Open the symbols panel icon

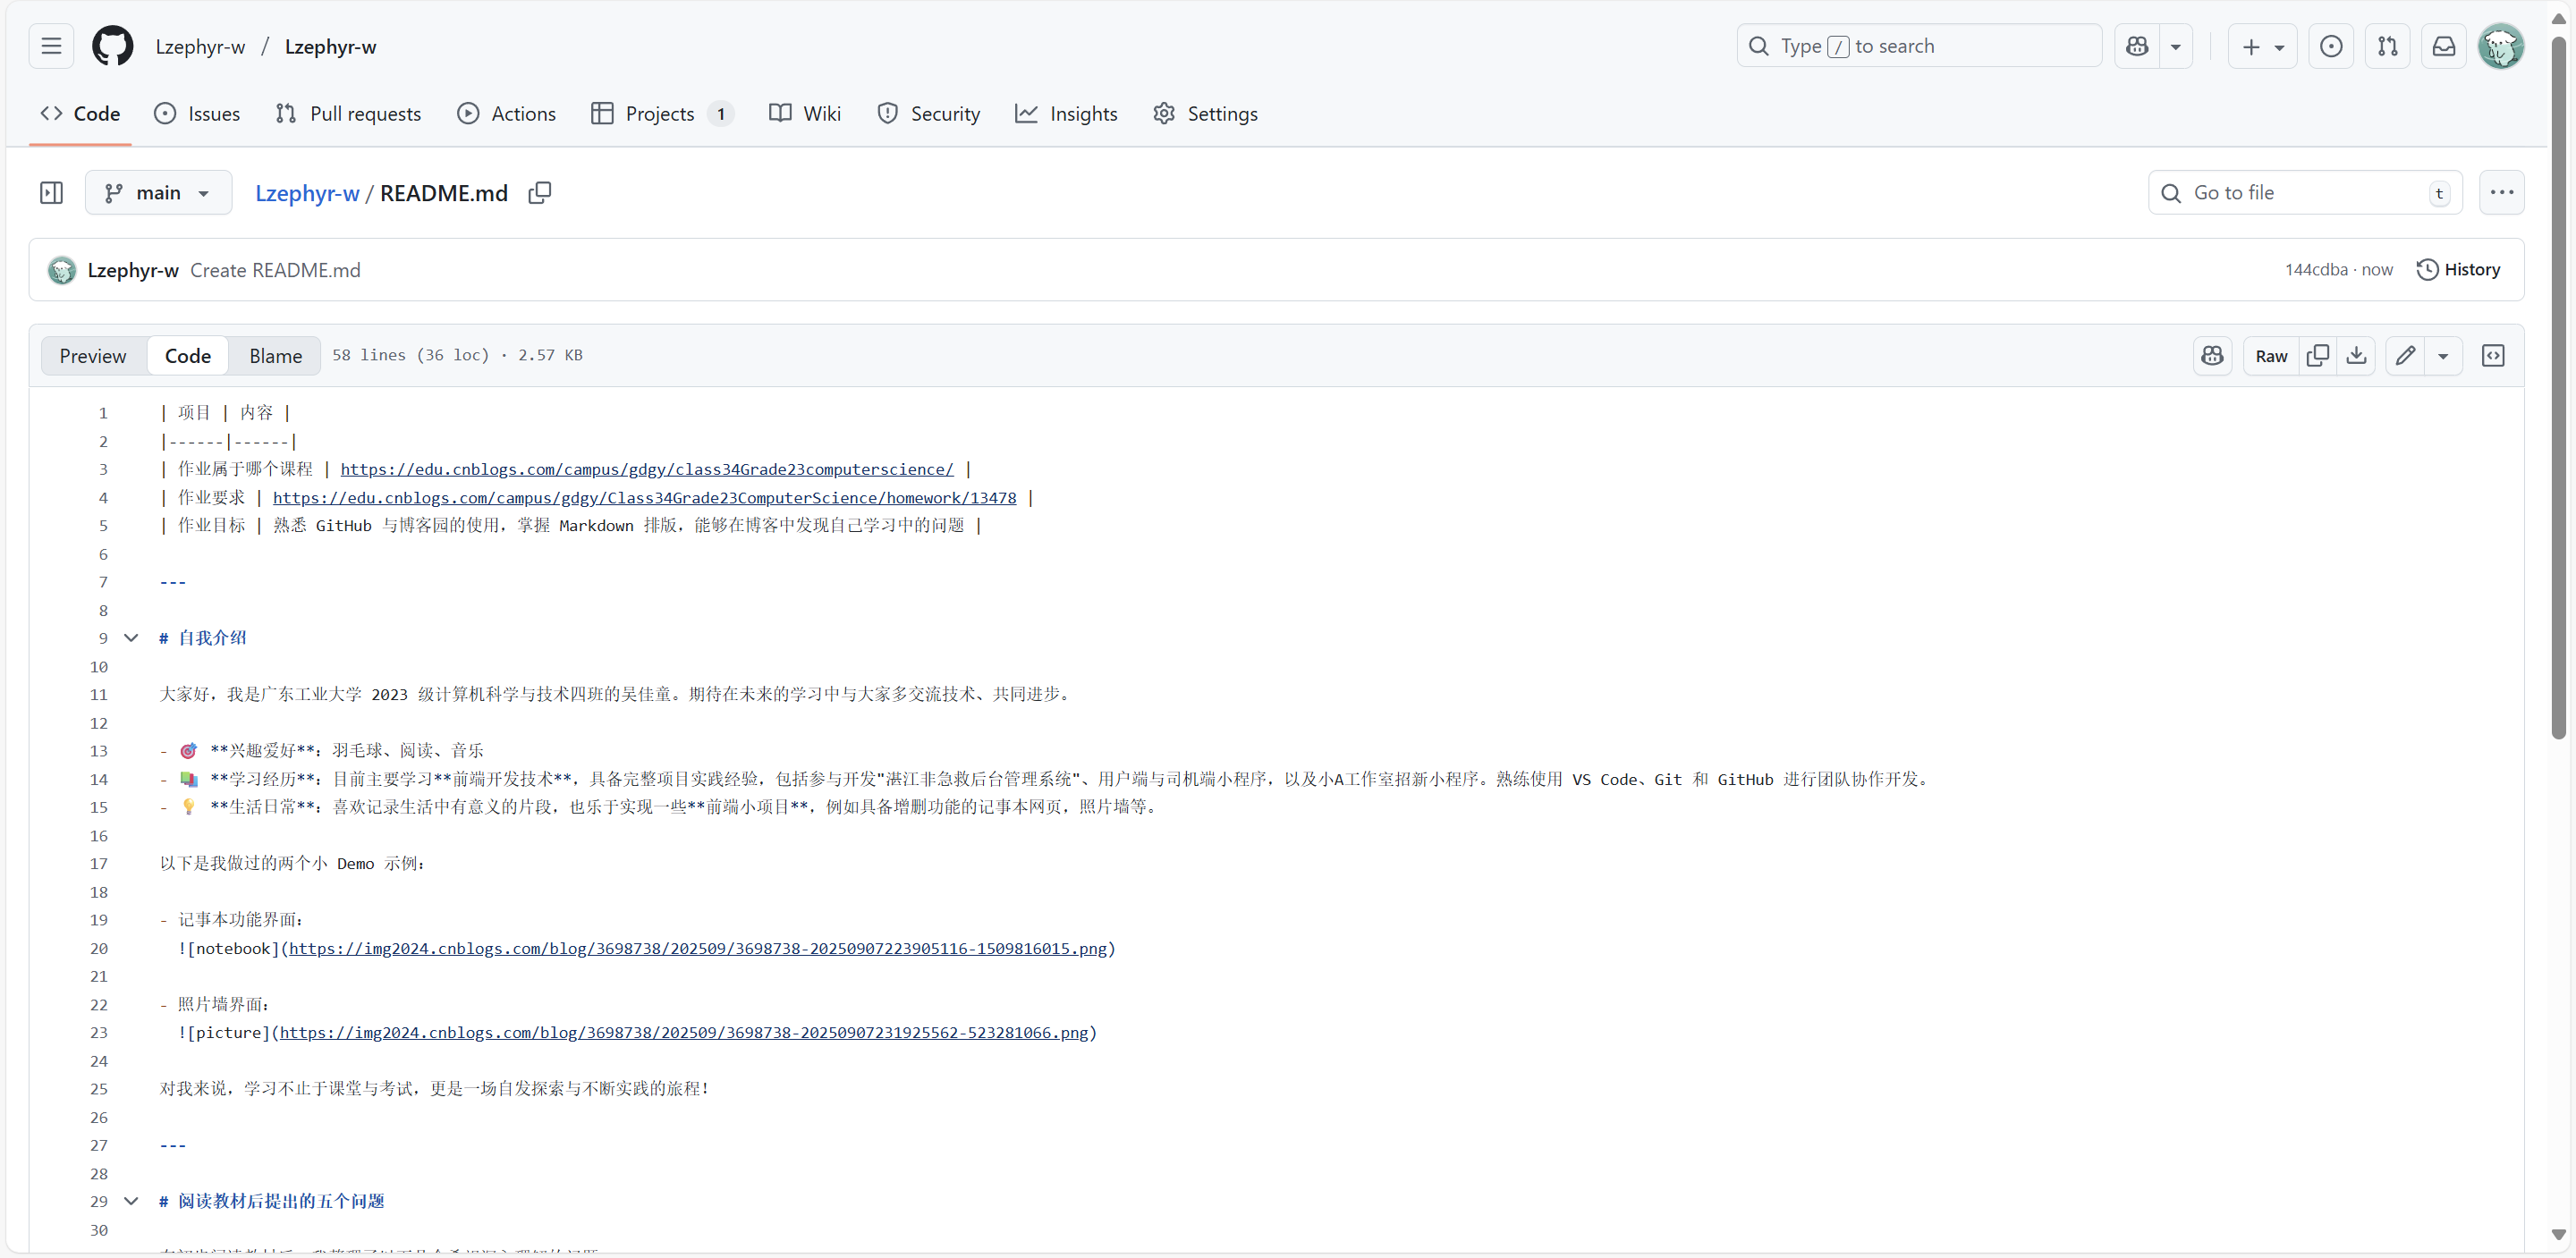[2493, 356]
